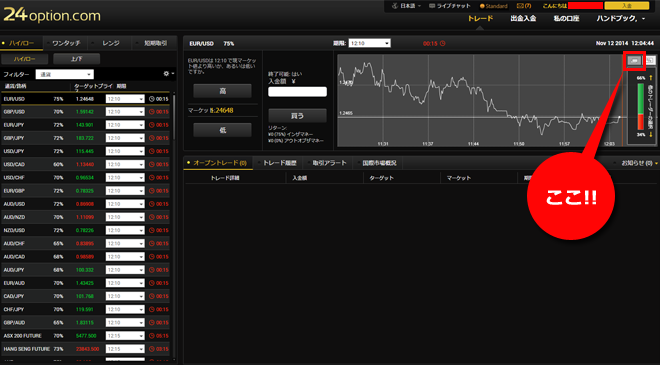660x365 pixels.
Task: Expand the ハンドブック menu
Action: point(620,19)
